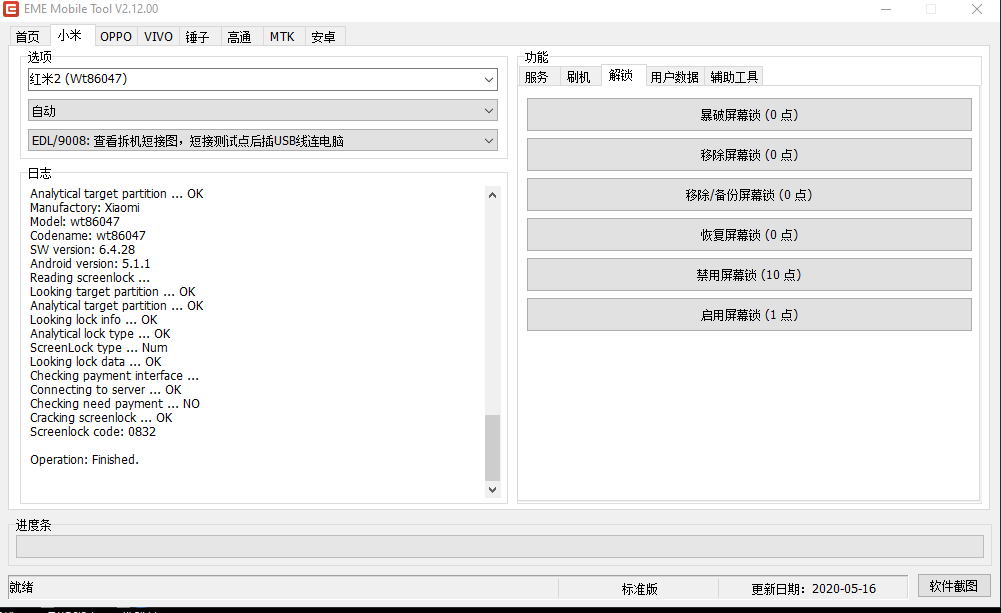Switch to the 小米 tab

70,36
